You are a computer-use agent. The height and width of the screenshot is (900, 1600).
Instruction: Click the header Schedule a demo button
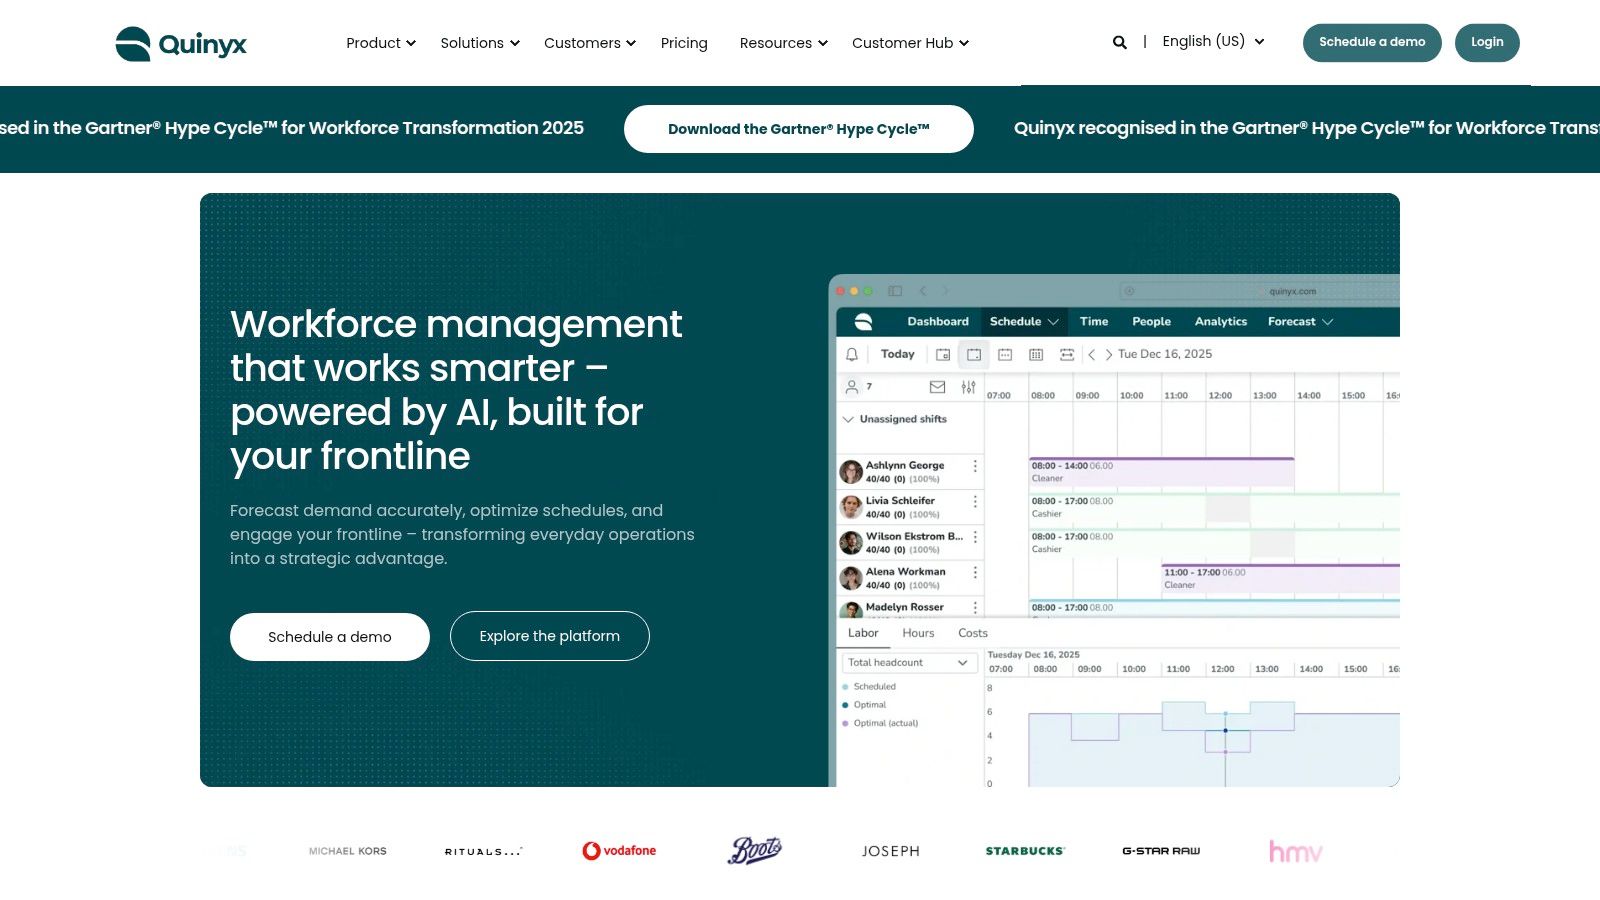[1372, 42]
